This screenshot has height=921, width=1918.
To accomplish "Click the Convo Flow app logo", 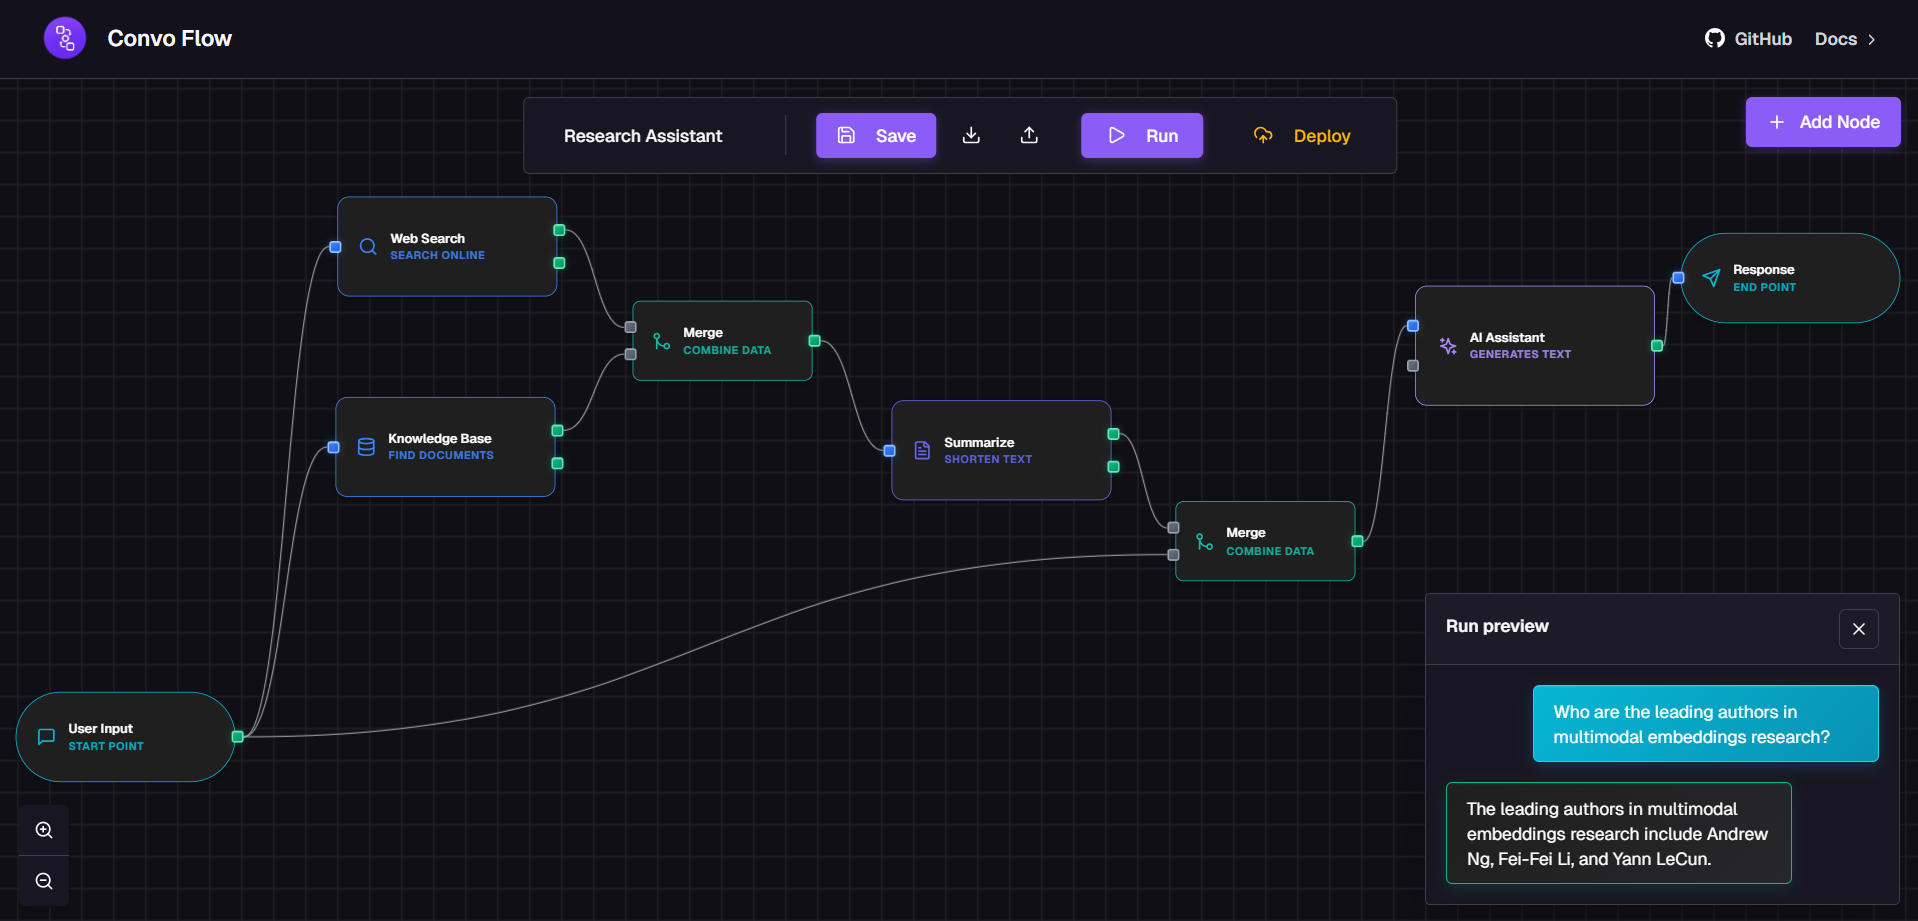I will [64, 37].
